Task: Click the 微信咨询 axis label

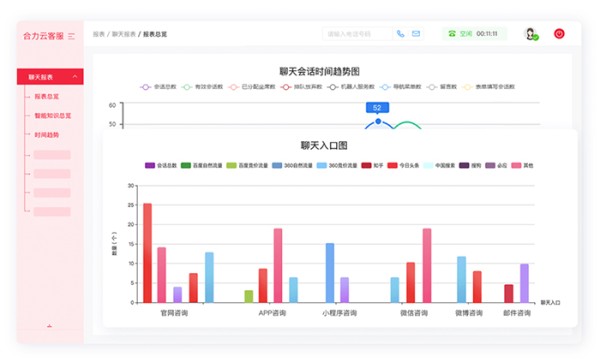Action: pos(414,313)
